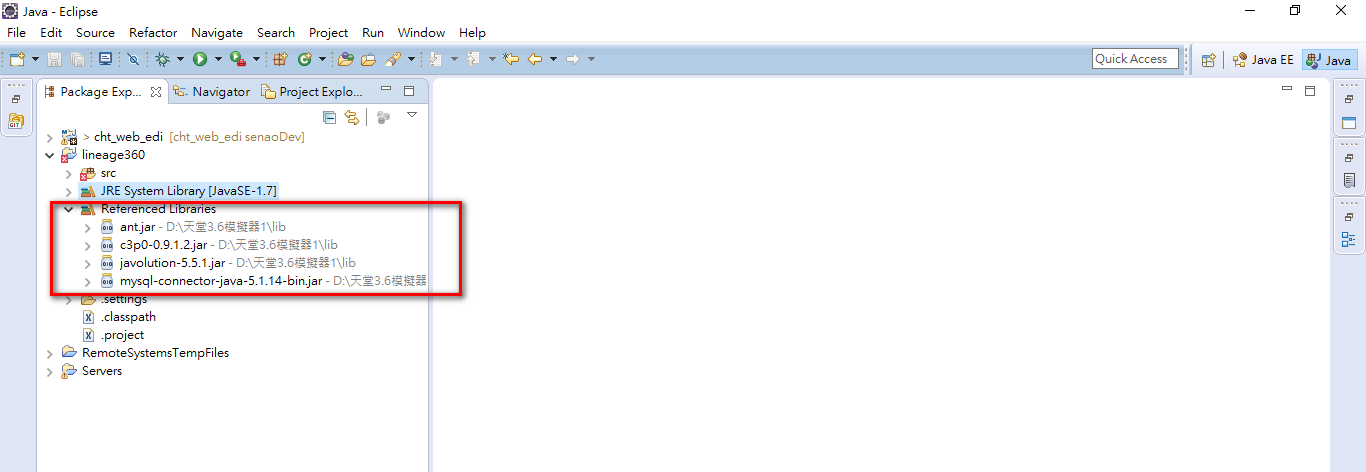Click the Debug bug icon

162,59
